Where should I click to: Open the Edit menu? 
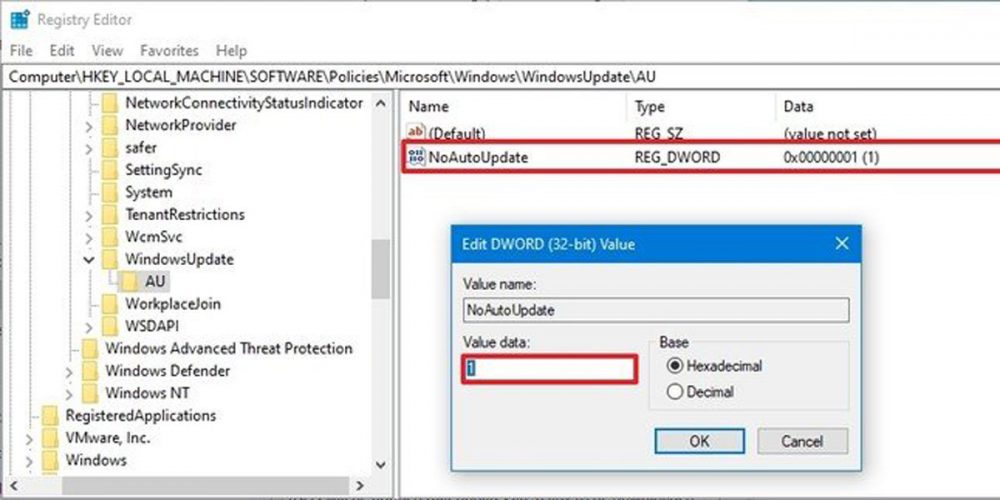pos(62,50)
